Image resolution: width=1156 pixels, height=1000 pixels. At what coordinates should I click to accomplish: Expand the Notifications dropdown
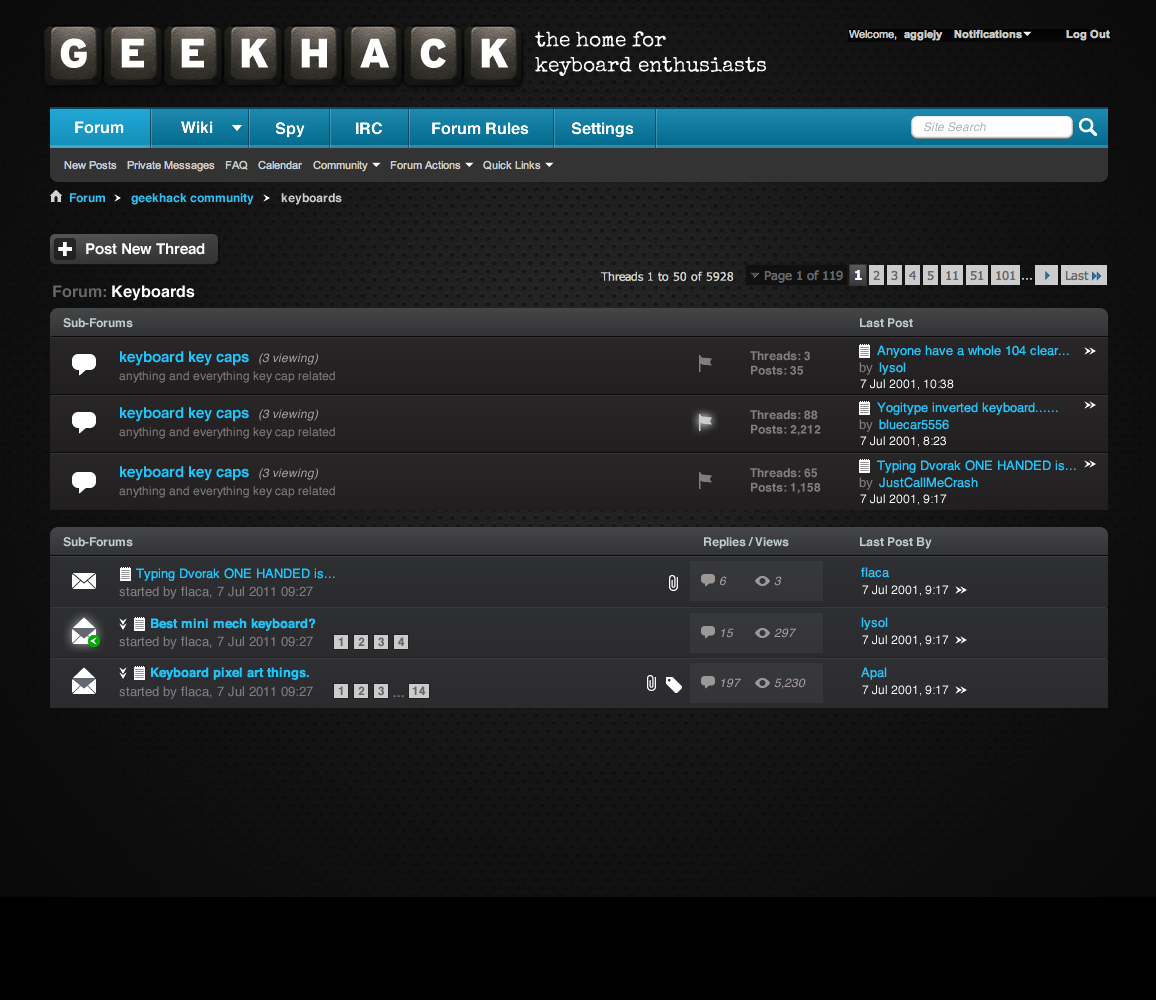991,34
